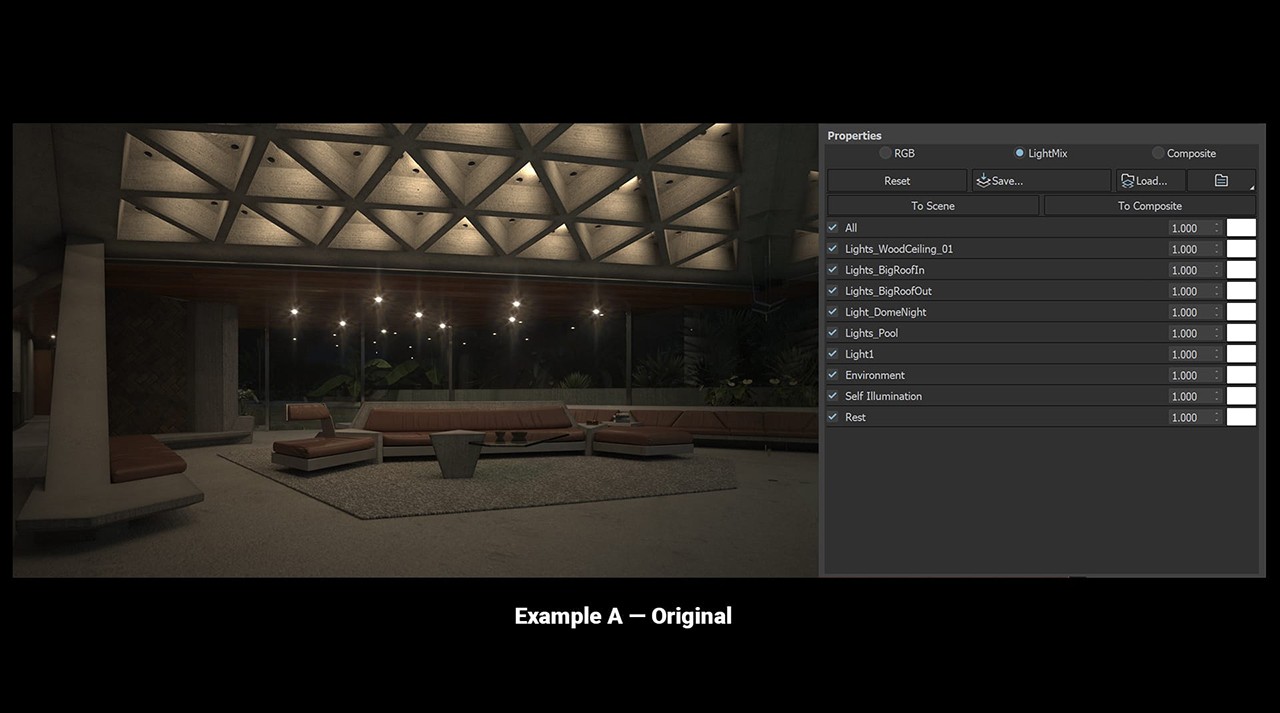
Task: Open the presets list icon dropdown
Action: (1221, 181)
